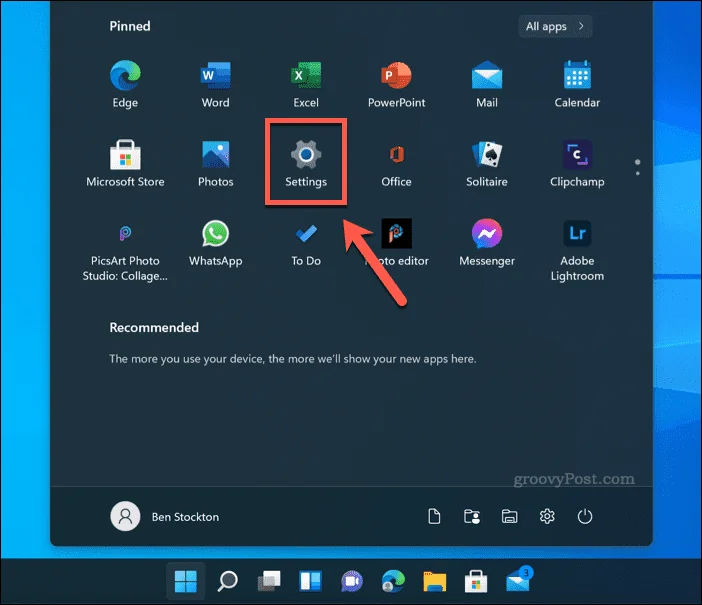Open Teams Chat on the taskbar
The height and width of the screenshot is (605, 702).
pos(352,581)
